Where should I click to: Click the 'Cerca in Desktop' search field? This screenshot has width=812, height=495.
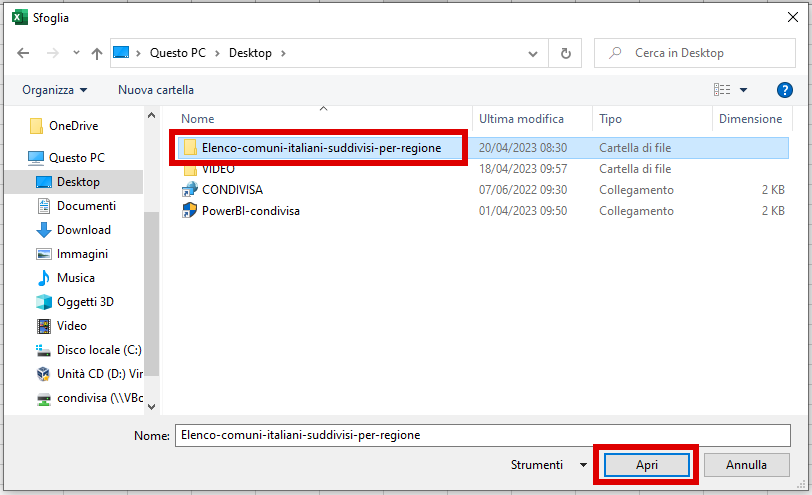tap(694, 53)
